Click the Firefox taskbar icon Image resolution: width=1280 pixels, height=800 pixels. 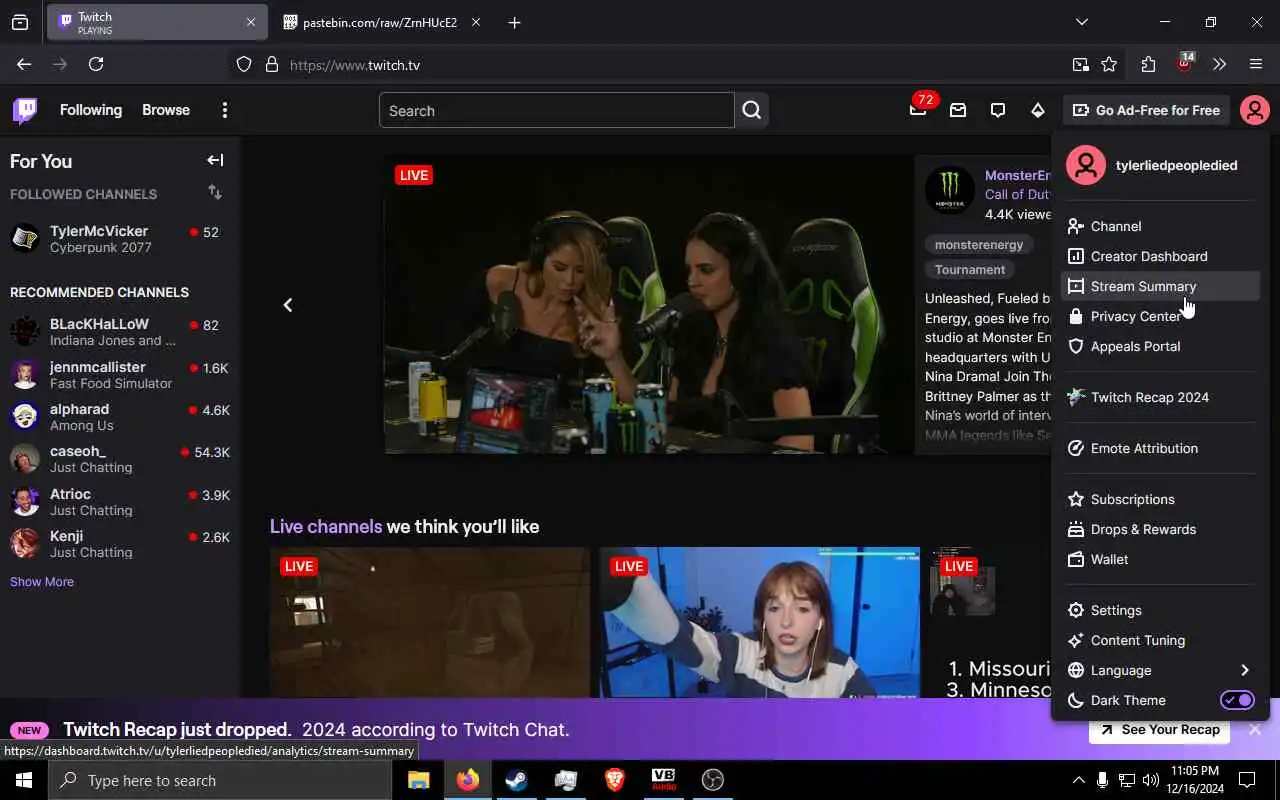click(x=468, y=780)
